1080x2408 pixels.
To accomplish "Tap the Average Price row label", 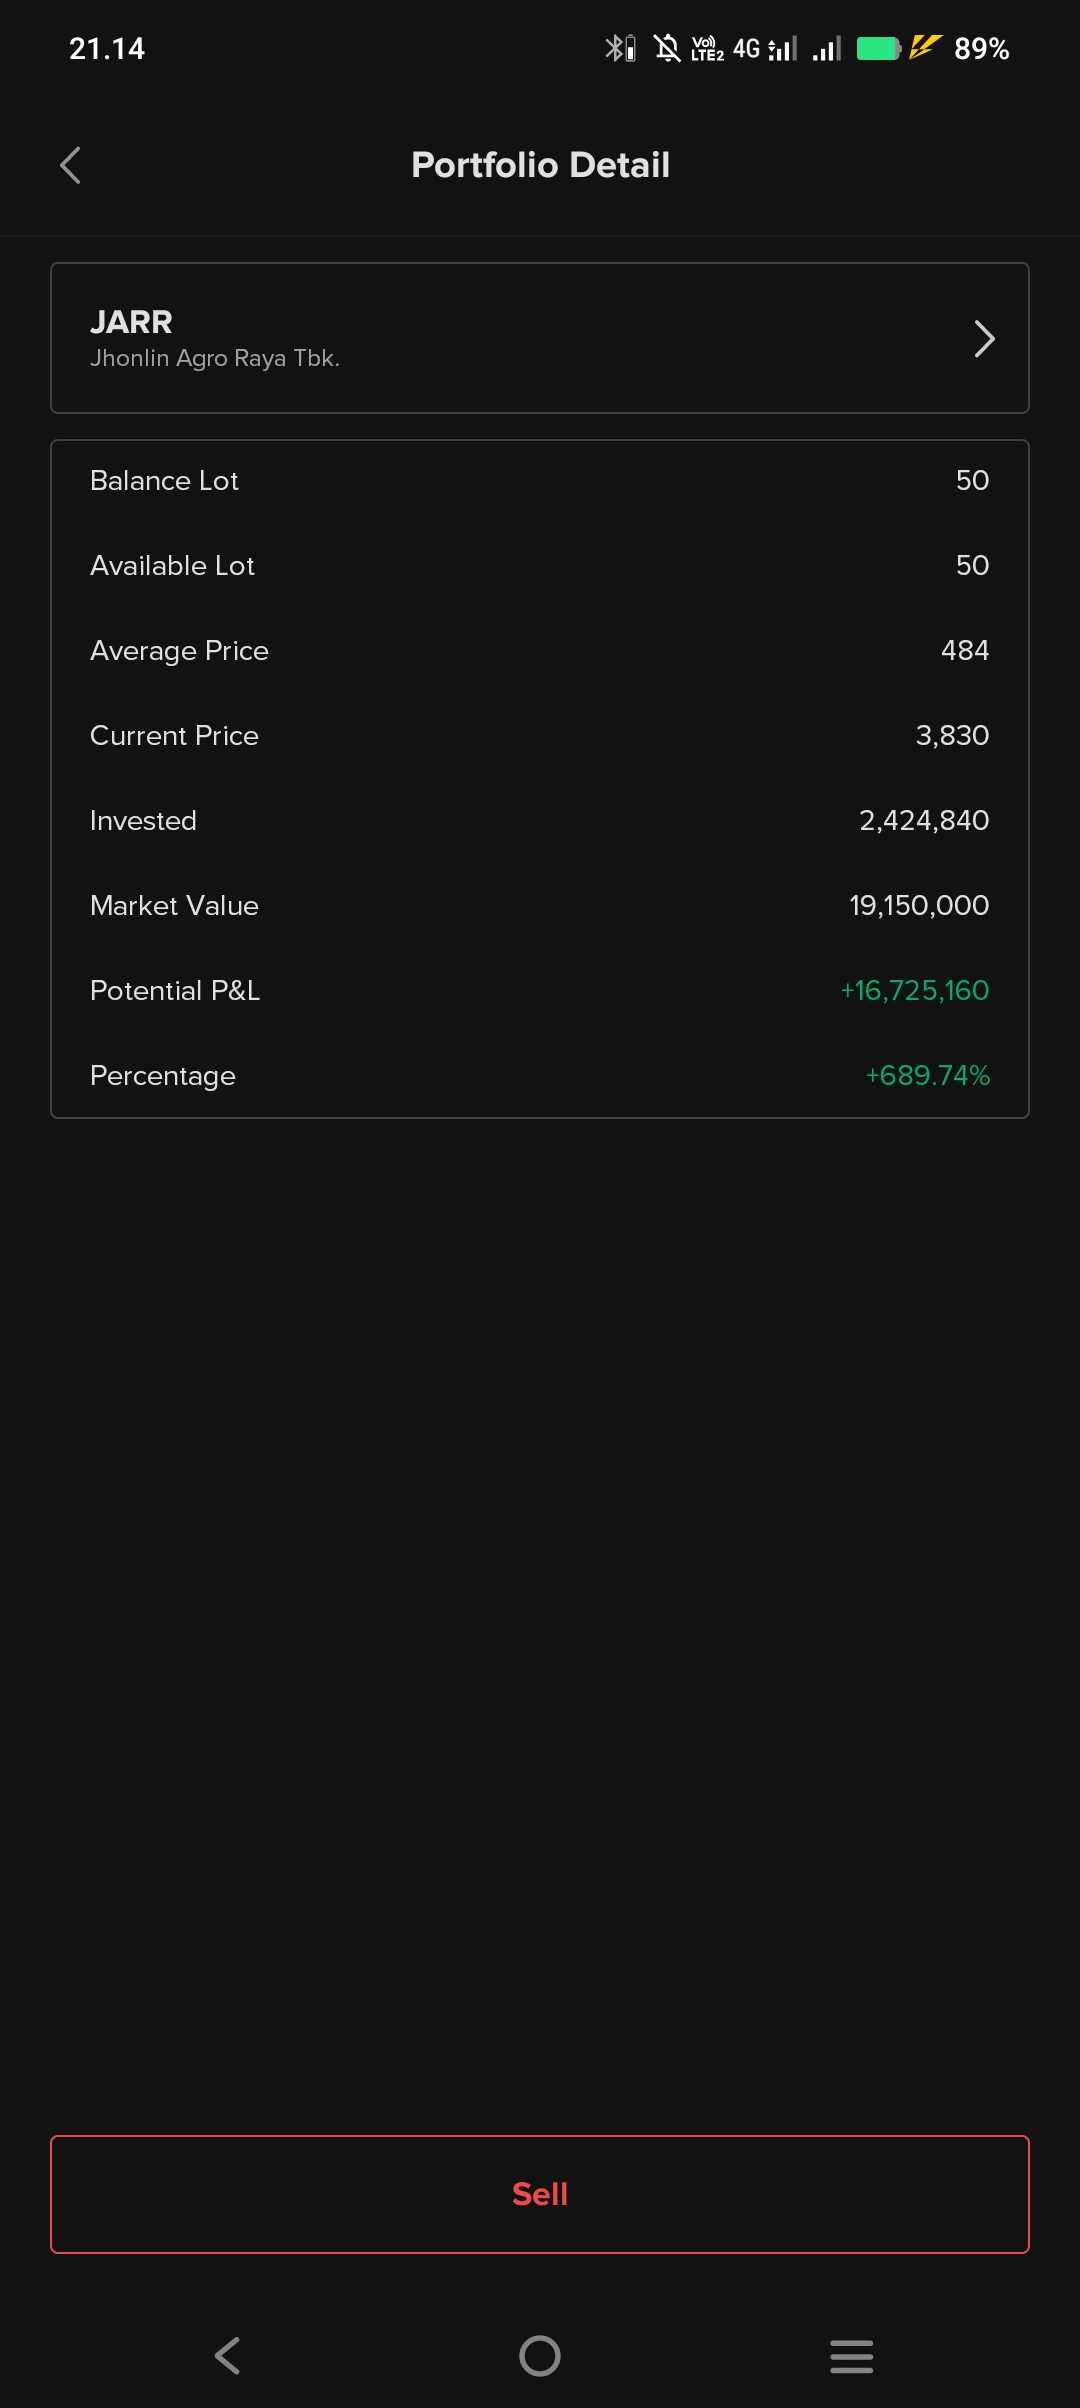I will (x=179, y=650).
